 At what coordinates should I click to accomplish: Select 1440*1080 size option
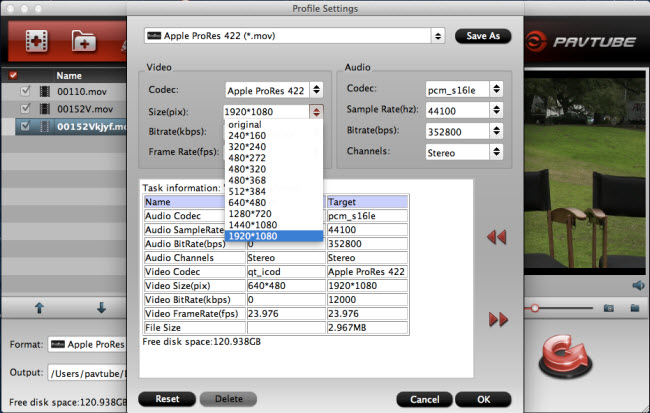tap(274, 225)
